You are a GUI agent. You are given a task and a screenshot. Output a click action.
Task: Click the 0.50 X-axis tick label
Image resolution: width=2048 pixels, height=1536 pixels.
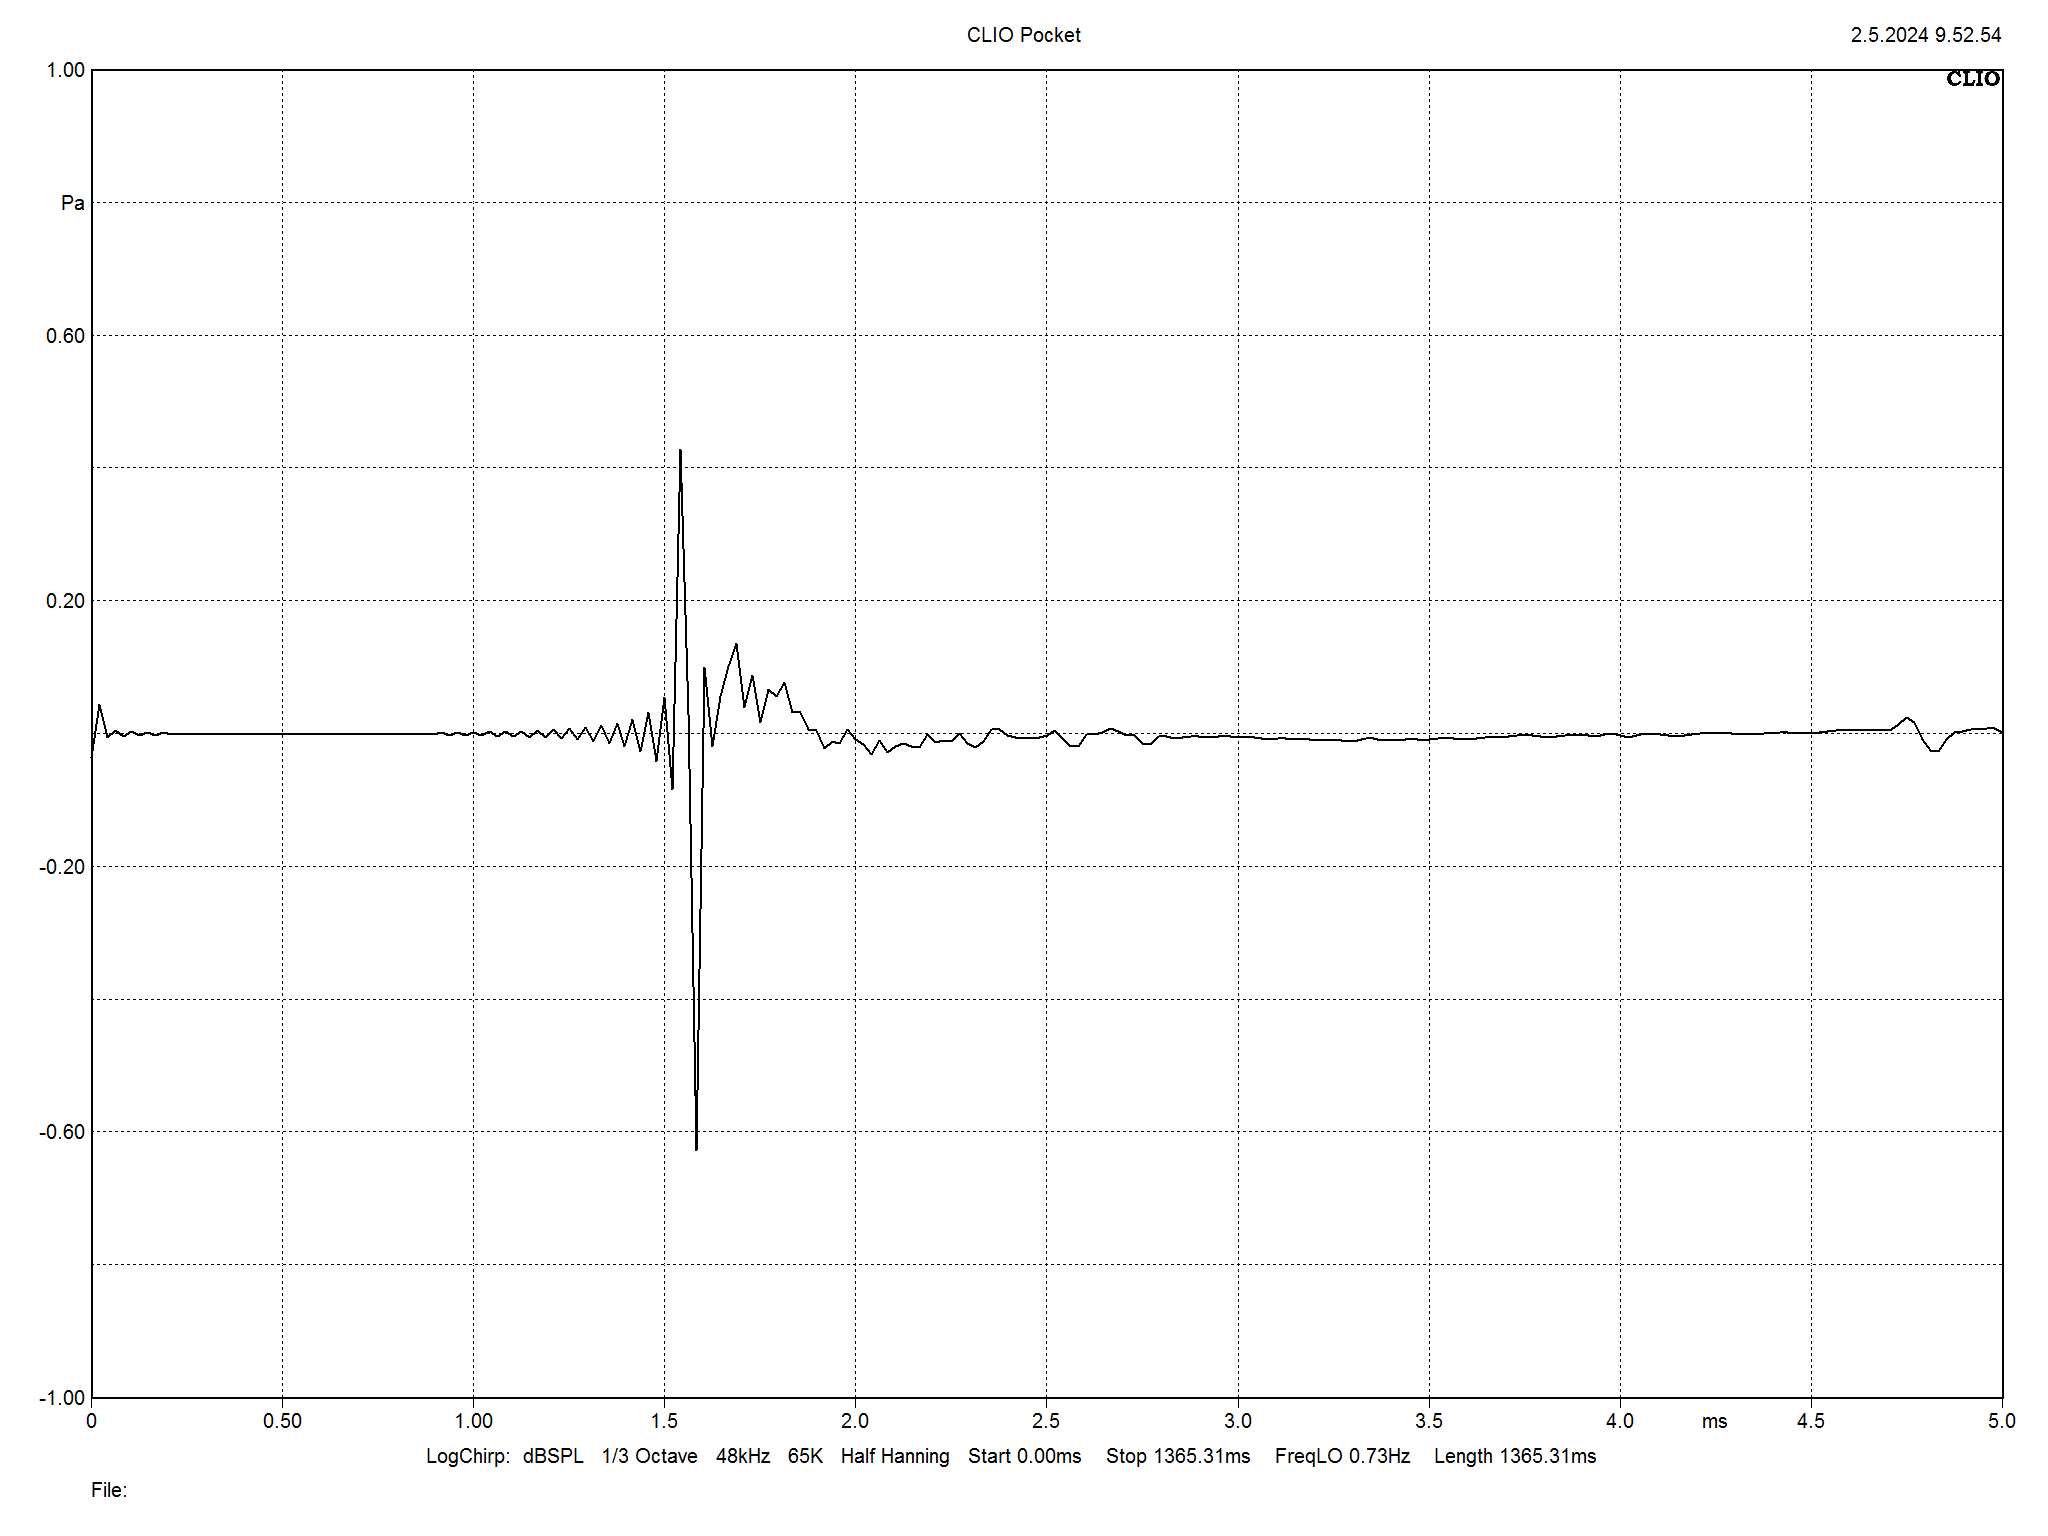click(282, 1421)
